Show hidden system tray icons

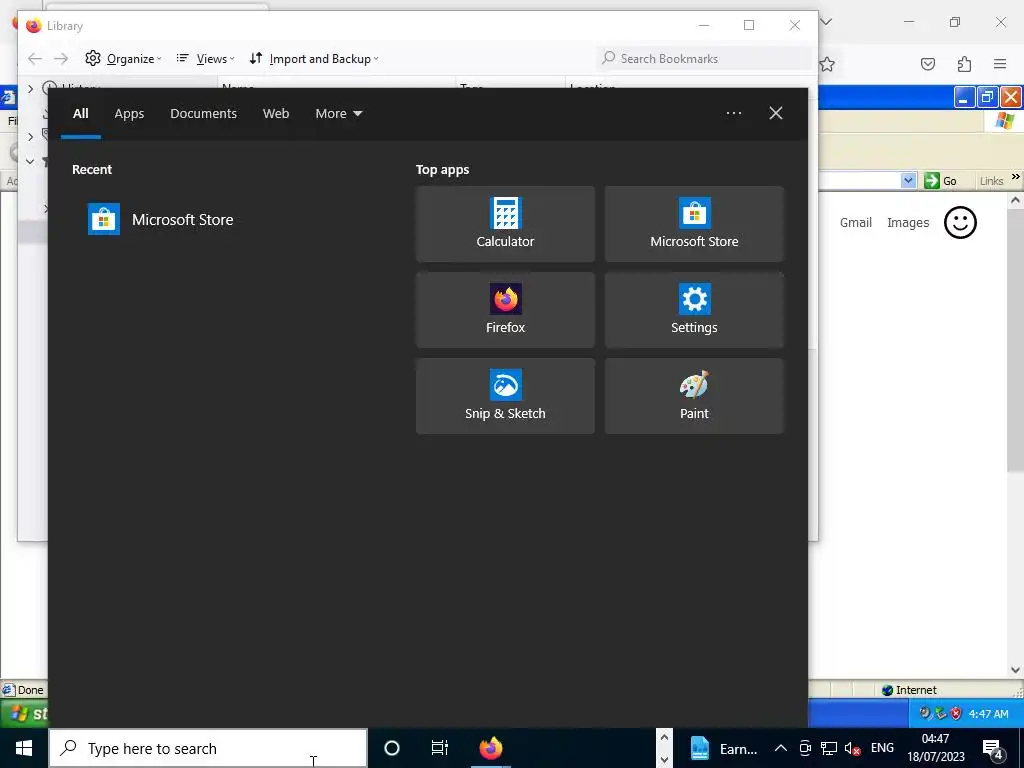(780, 748)
